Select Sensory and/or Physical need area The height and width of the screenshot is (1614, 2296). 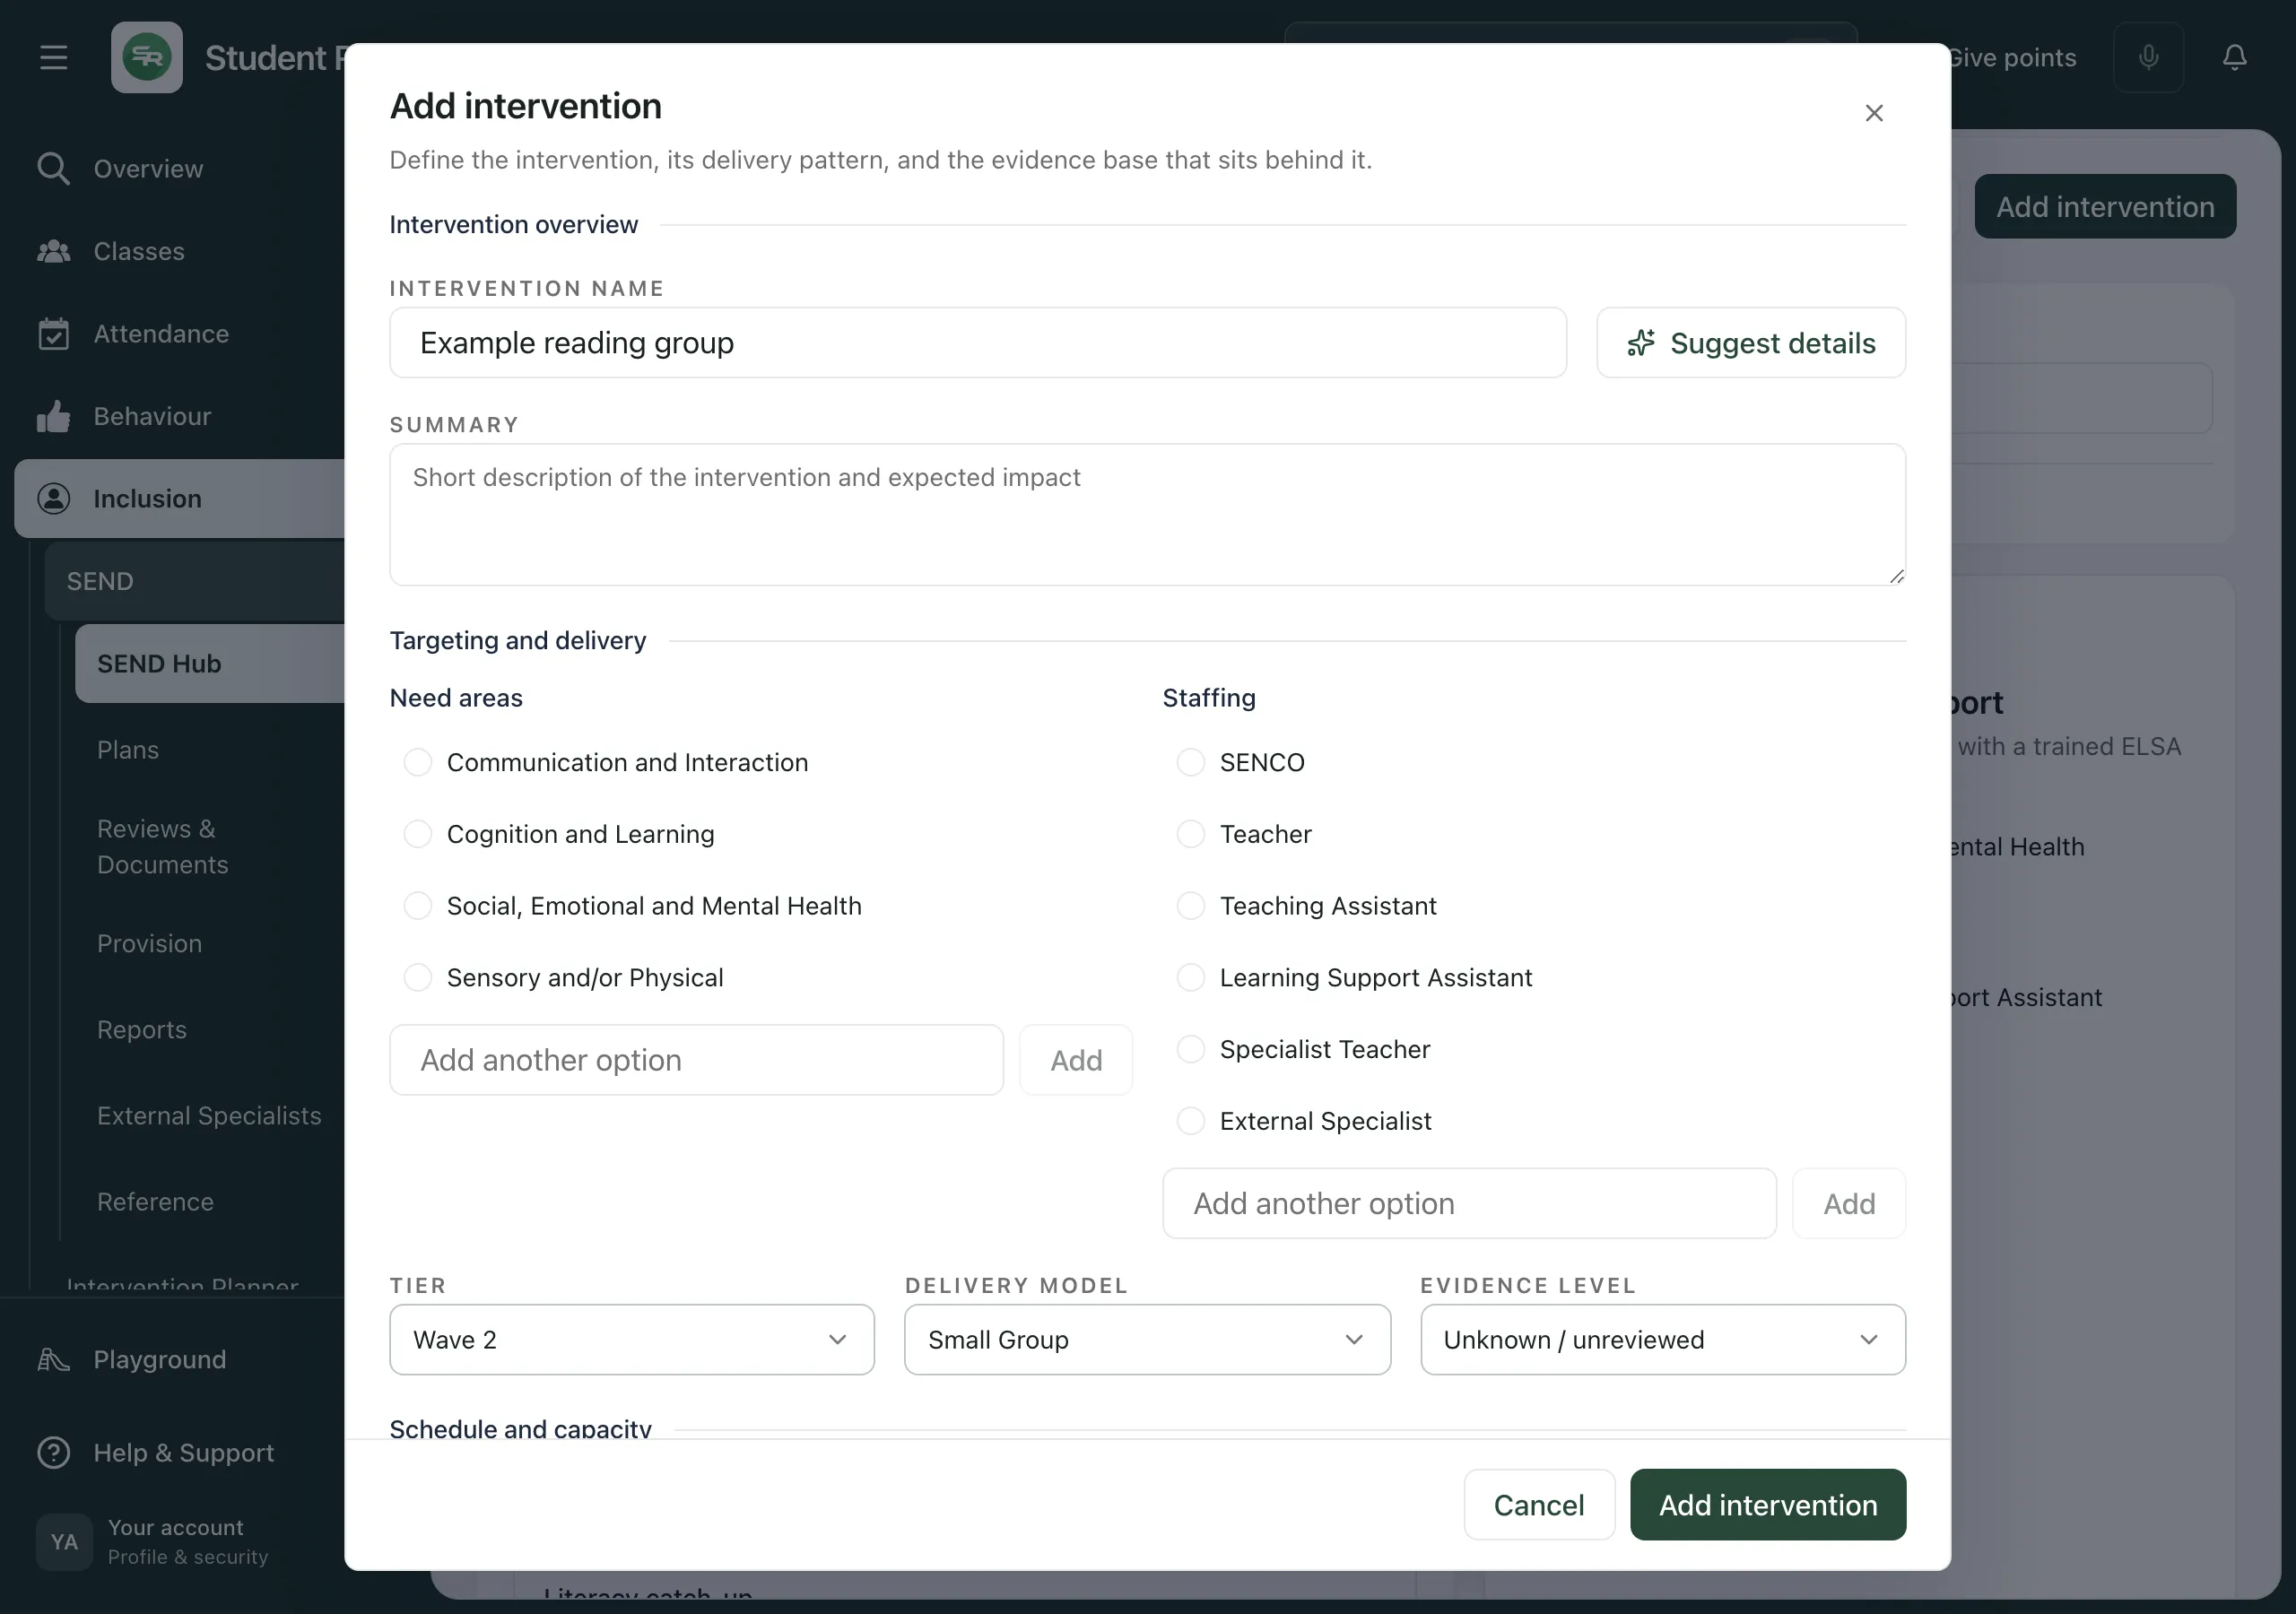click(x=417, y=978)
